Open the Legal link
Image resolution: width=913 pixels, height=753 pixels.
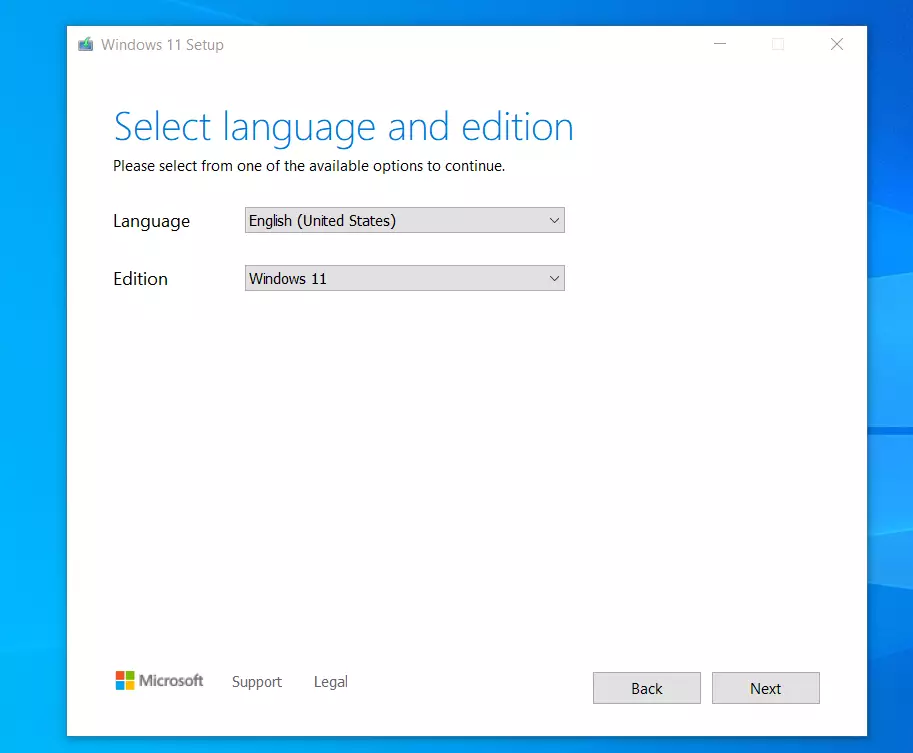331,681
